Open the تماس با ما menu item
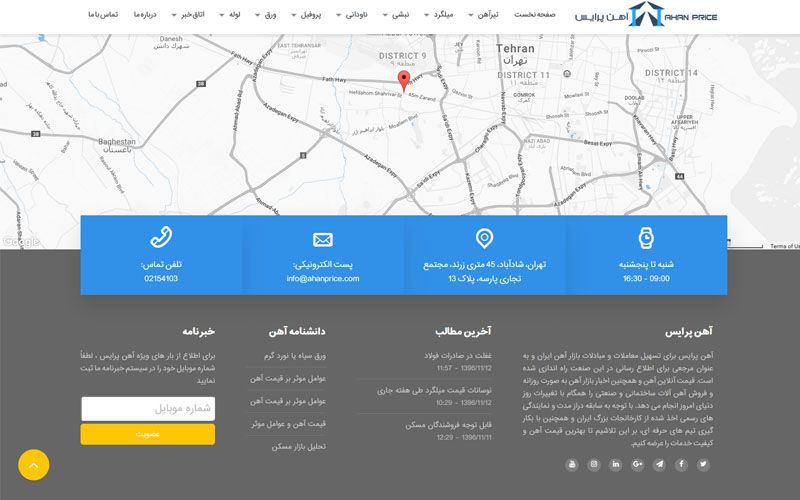Viewport: 800px width, 500px height. click(103, 15)
